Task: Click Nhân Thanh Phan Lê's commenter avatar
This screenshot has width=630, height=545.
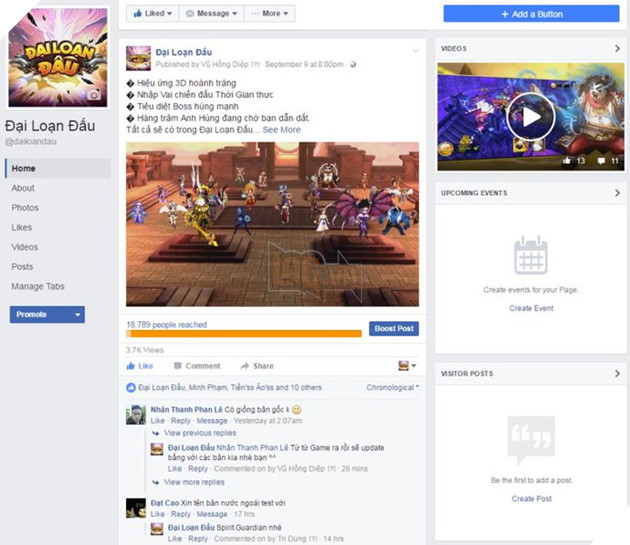Action: click(136, 415)
